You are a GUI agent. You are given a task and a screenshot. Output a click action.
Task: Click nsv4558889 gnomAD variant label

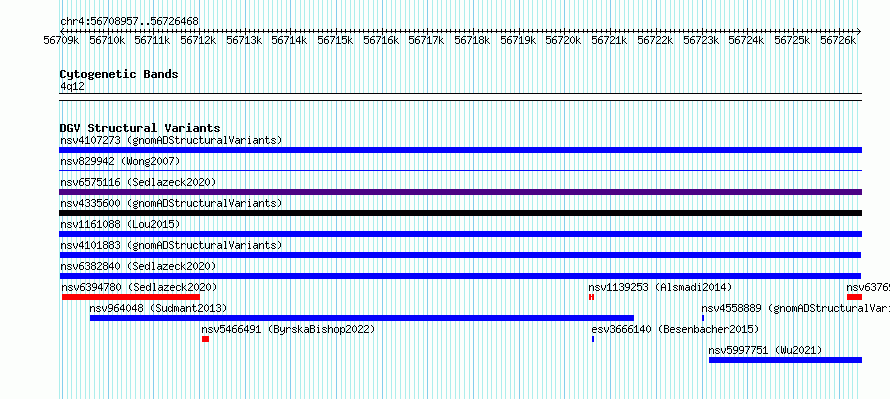796,308
